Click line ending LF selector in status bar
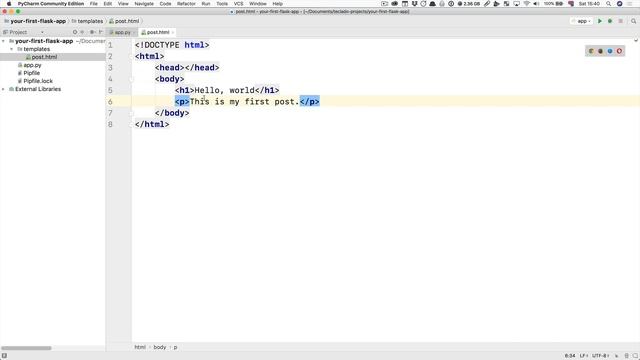This screenshot has width=640, height=360. tap(583, 356)
